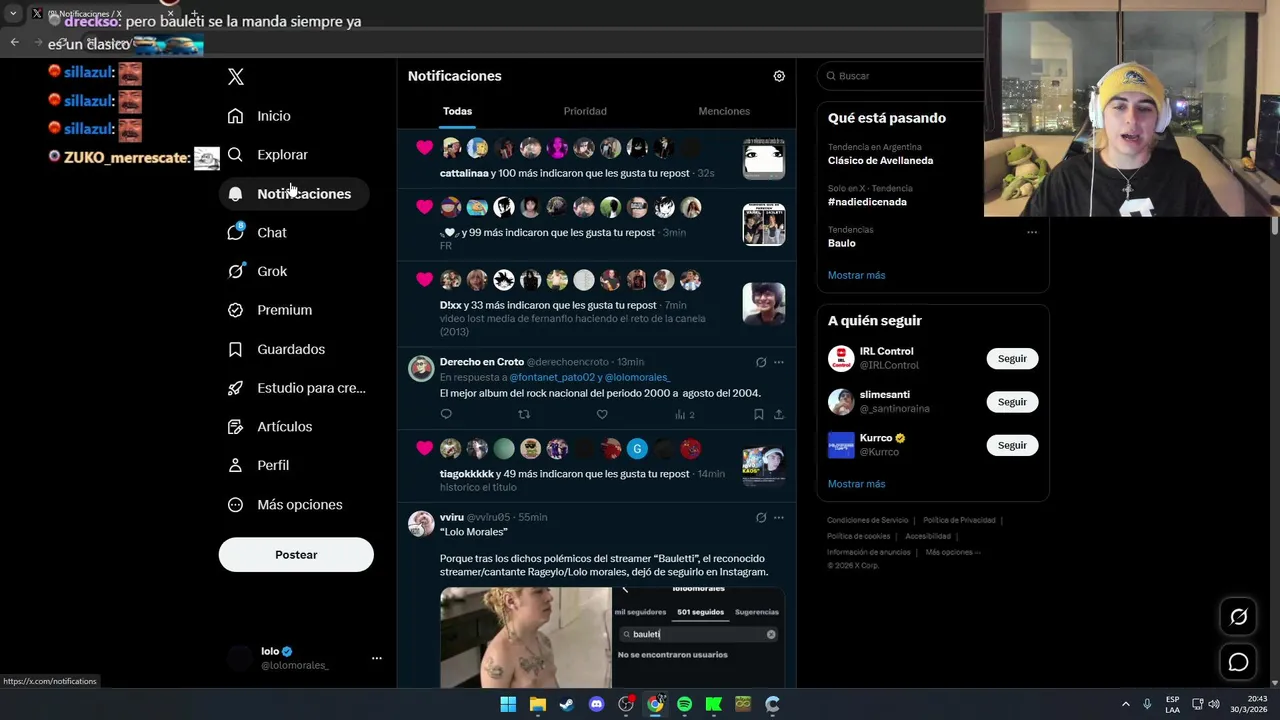This screenshot has height=720, width=1280.
Task: Open Discord from the taskbar
Action: coord(597,704)
